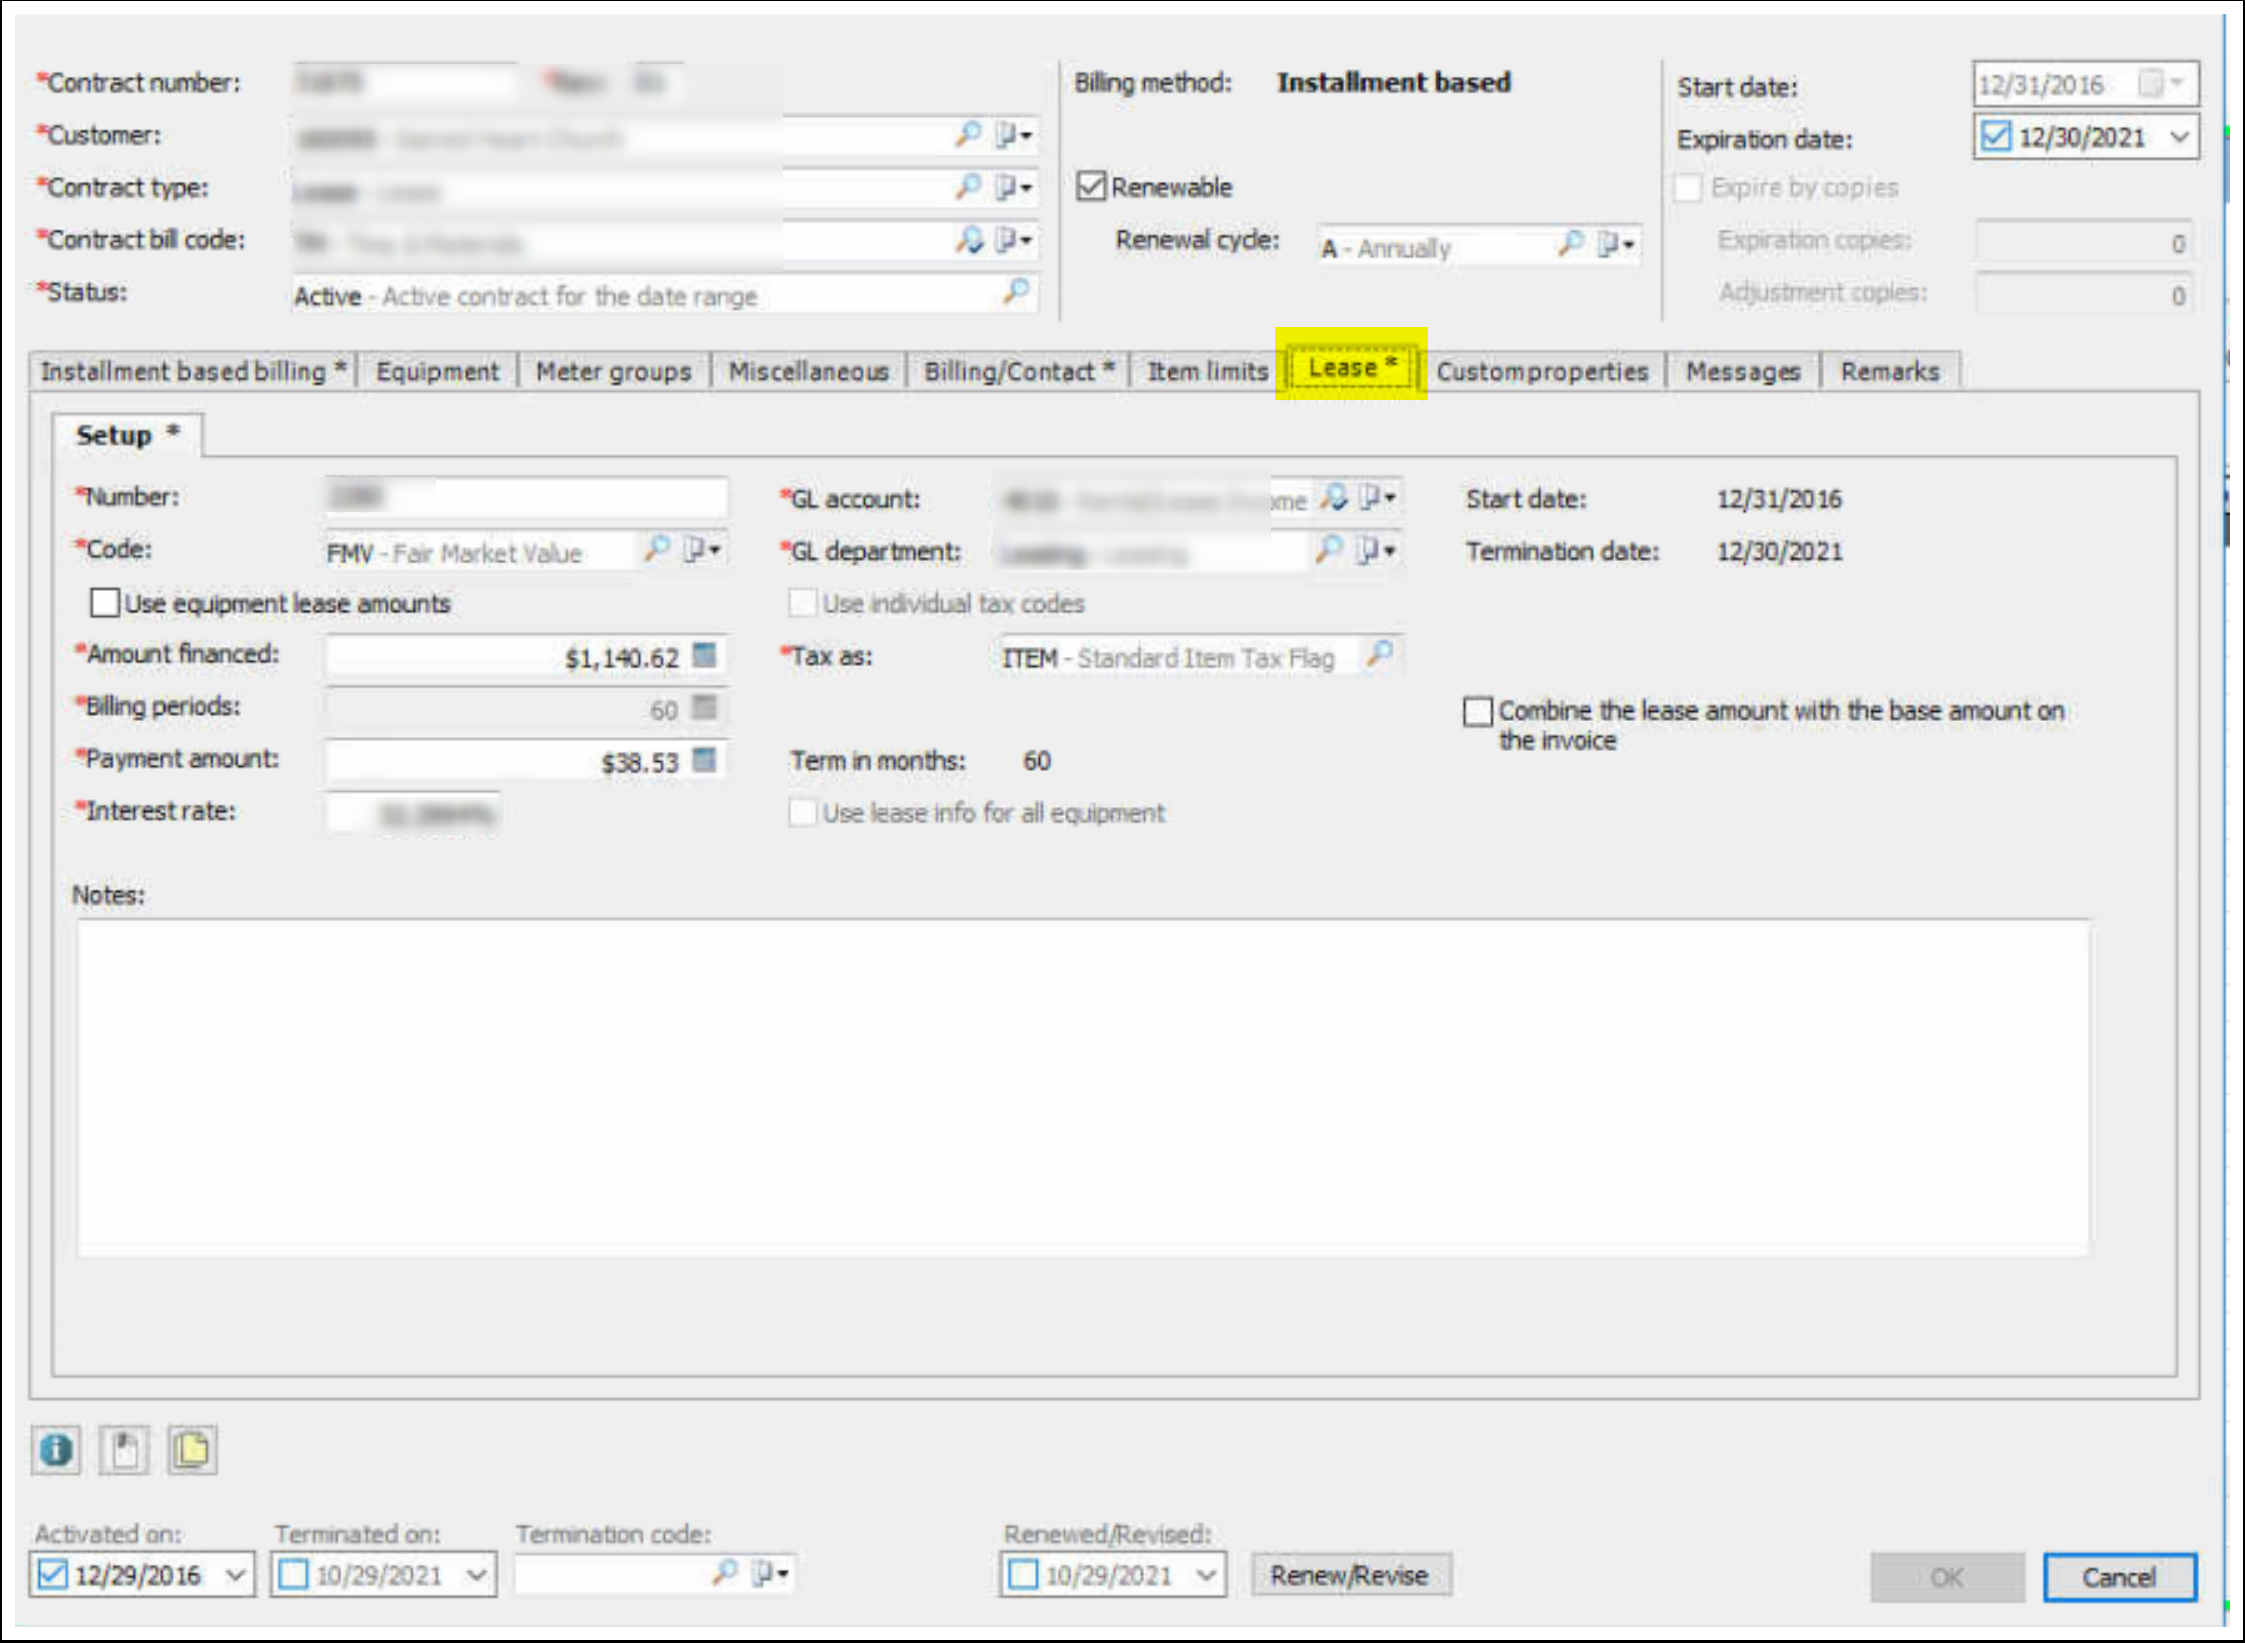Toggle the Expiration date checkbox
The height and width of the screenshot is (1643, 2245).
[1996, 136]
